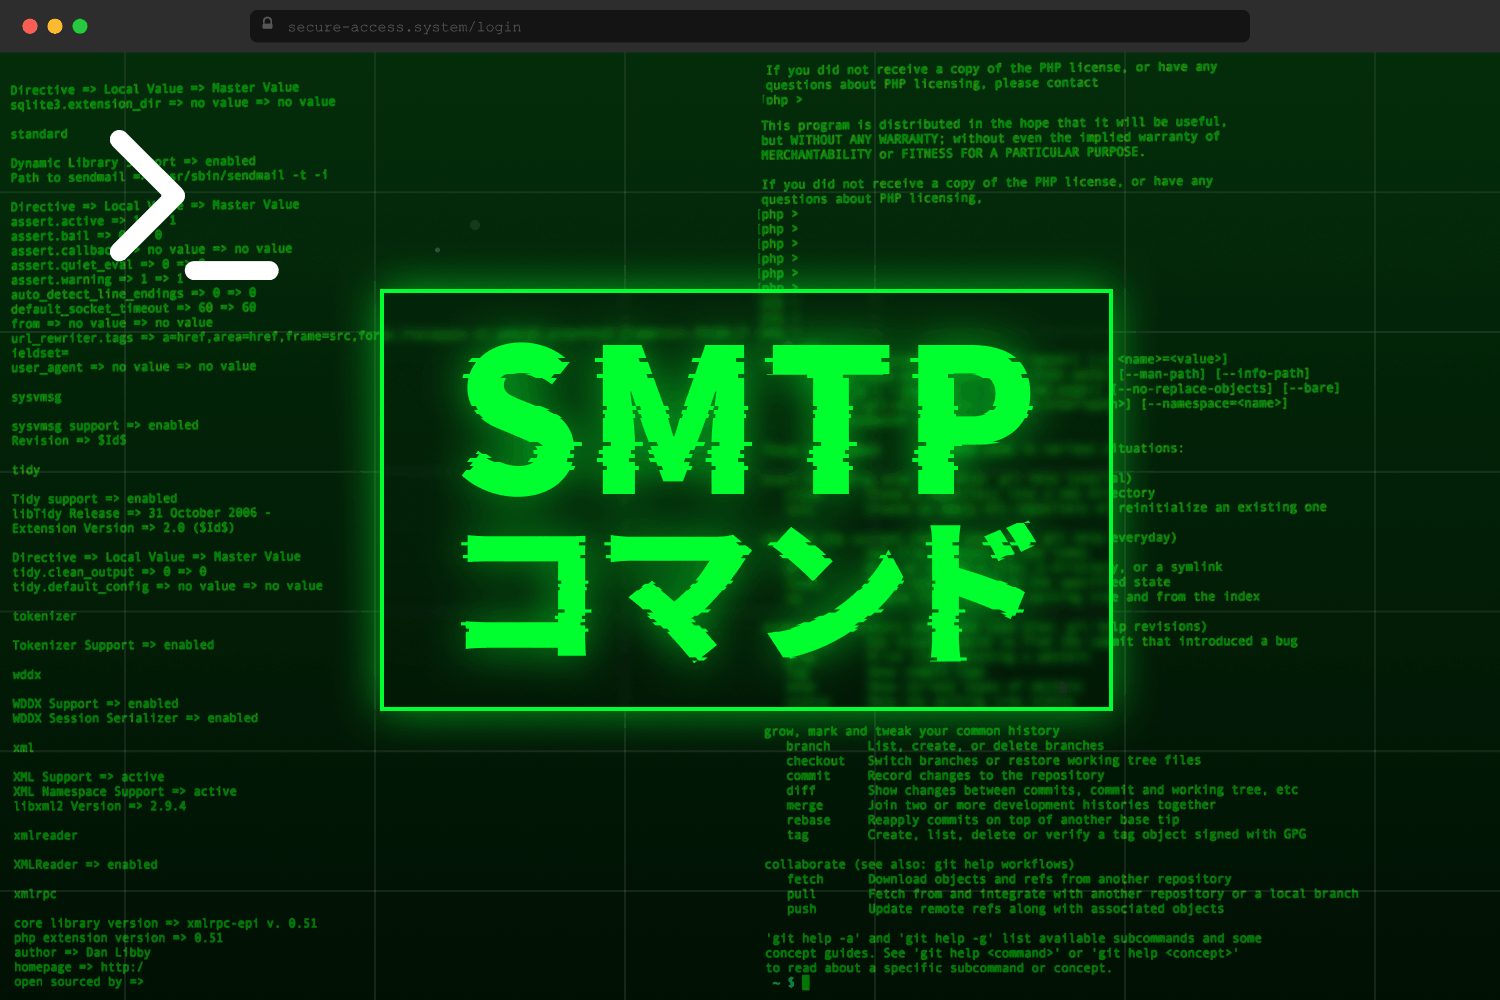Screen dimensions: 1500x1000
Task: Click 'Tokenizer Support => enabled' text
Action: tap(113, 646)
